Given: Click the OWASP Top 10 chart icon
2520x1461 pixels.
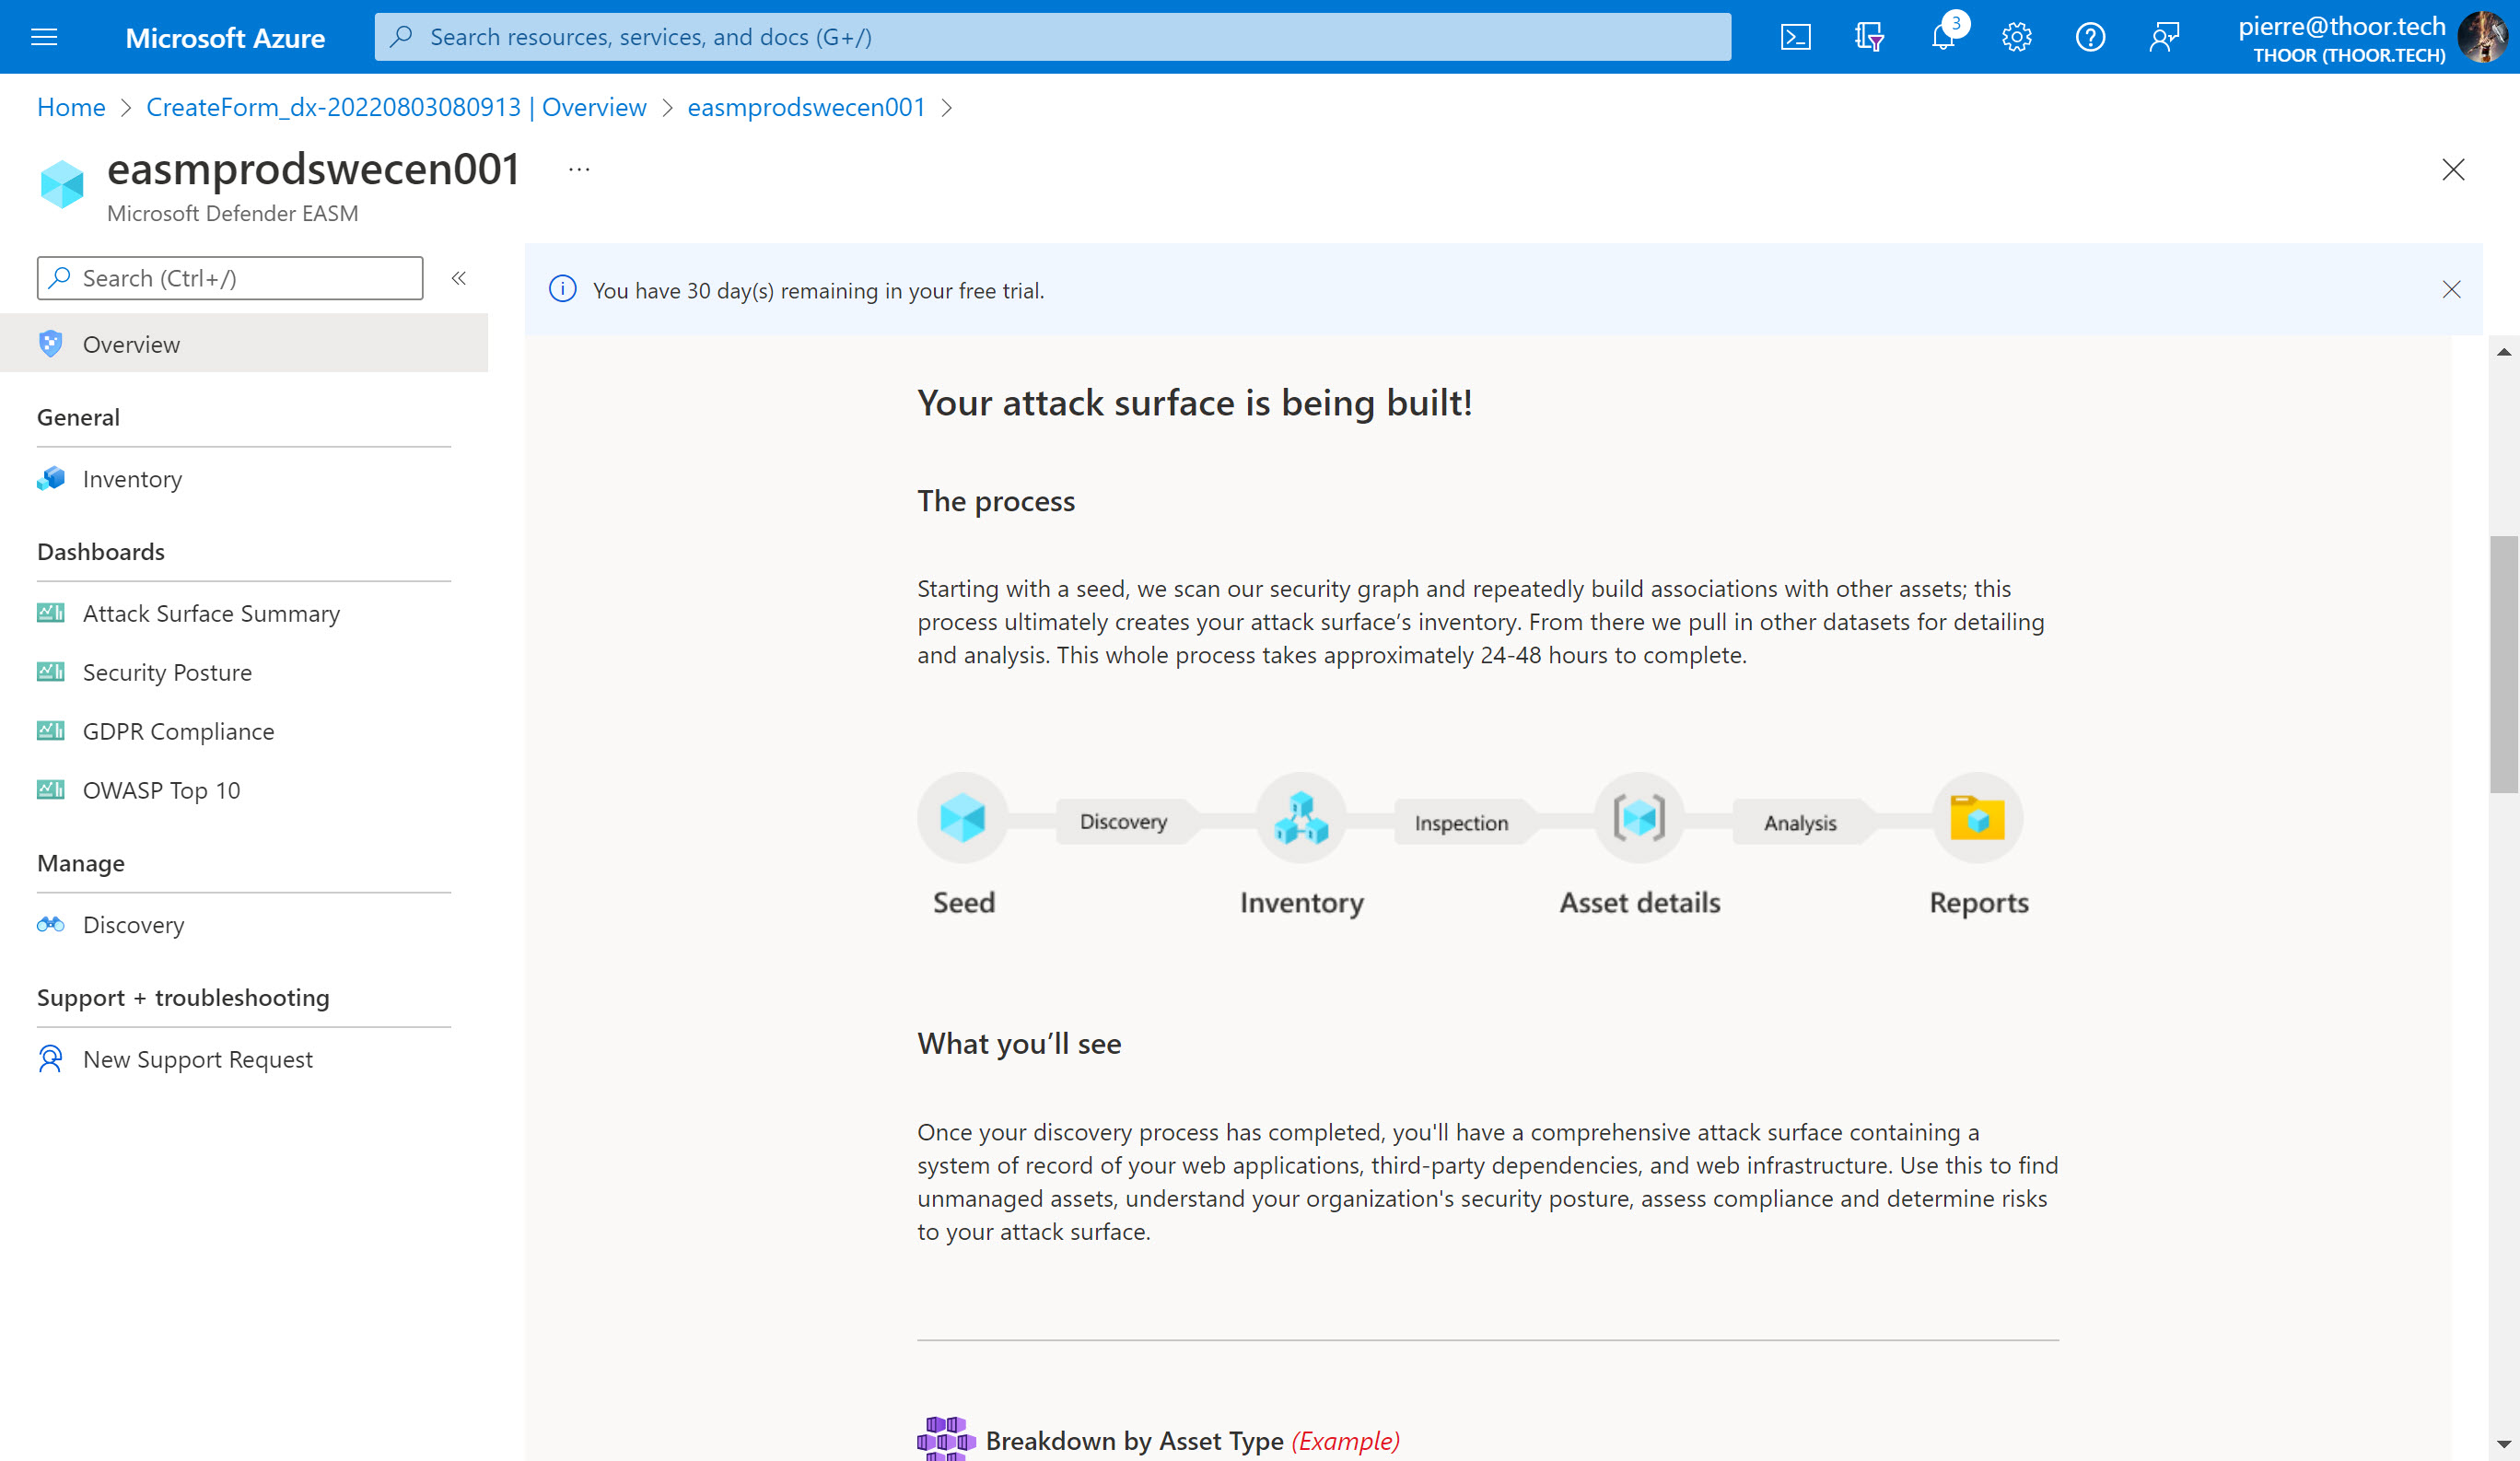Looking at the screenshot, I should 50,790.
